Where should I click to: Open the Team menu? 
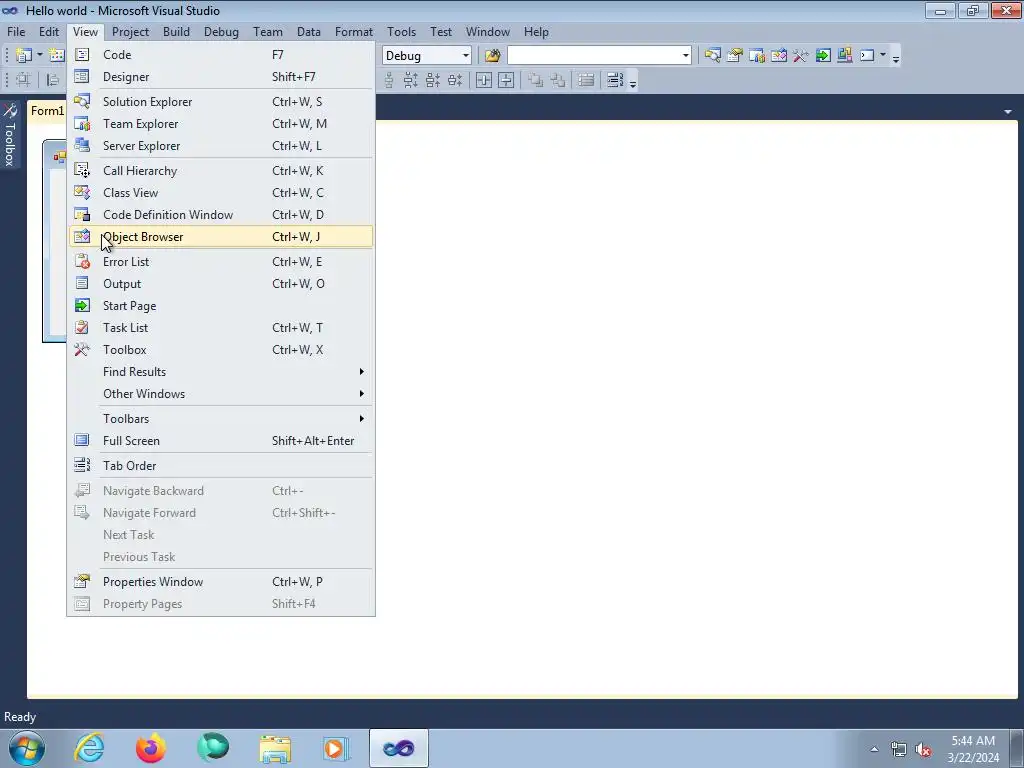[268, 32]
